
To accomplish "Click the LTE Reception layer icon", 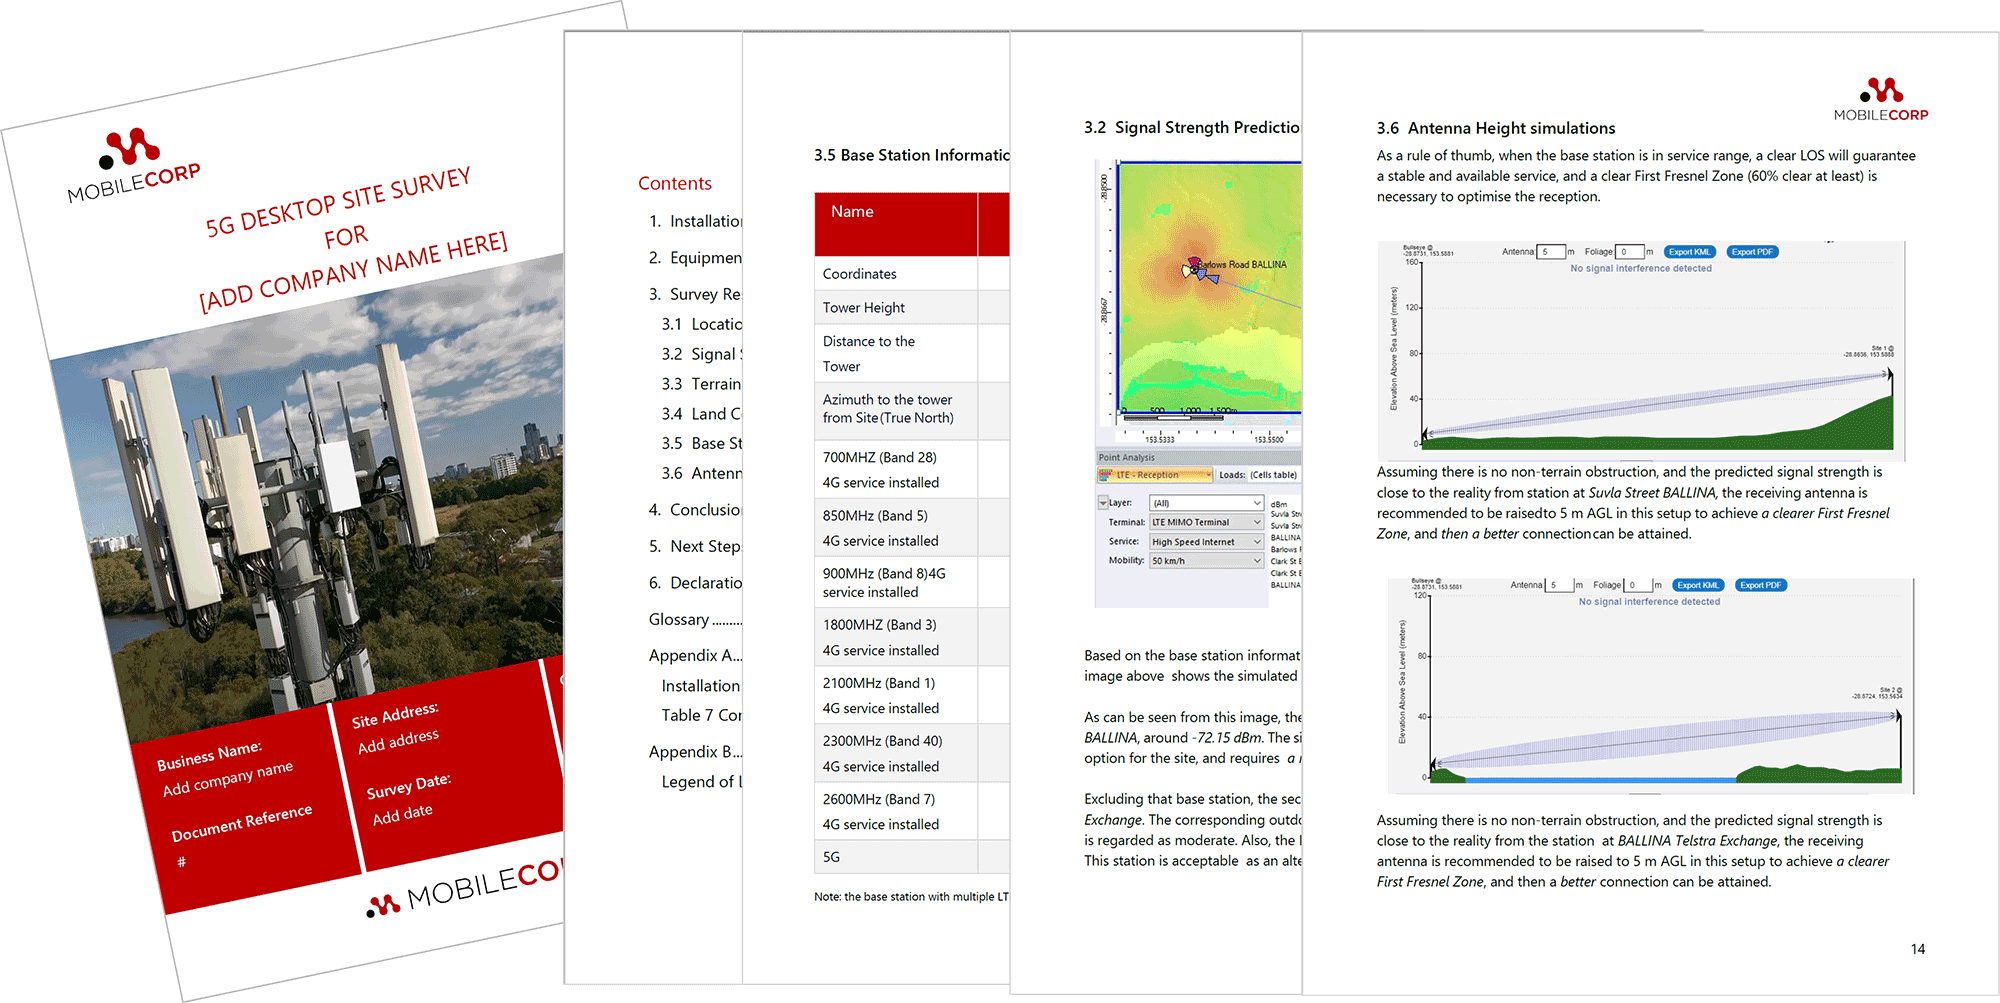I will (x=1106, y=475).
